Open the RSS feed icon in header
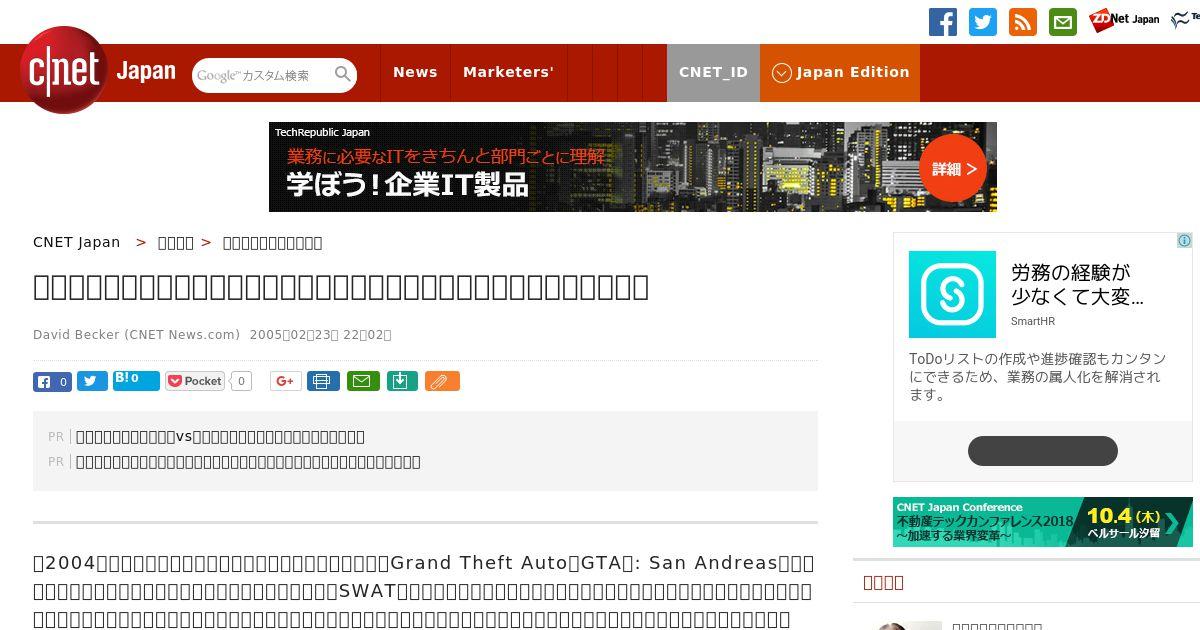 (x=1023, y=22)
